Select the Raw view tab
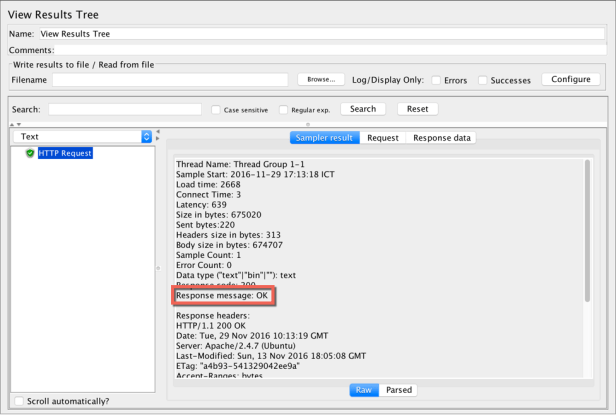Screen dimensions: 616x415 [366, 390]
